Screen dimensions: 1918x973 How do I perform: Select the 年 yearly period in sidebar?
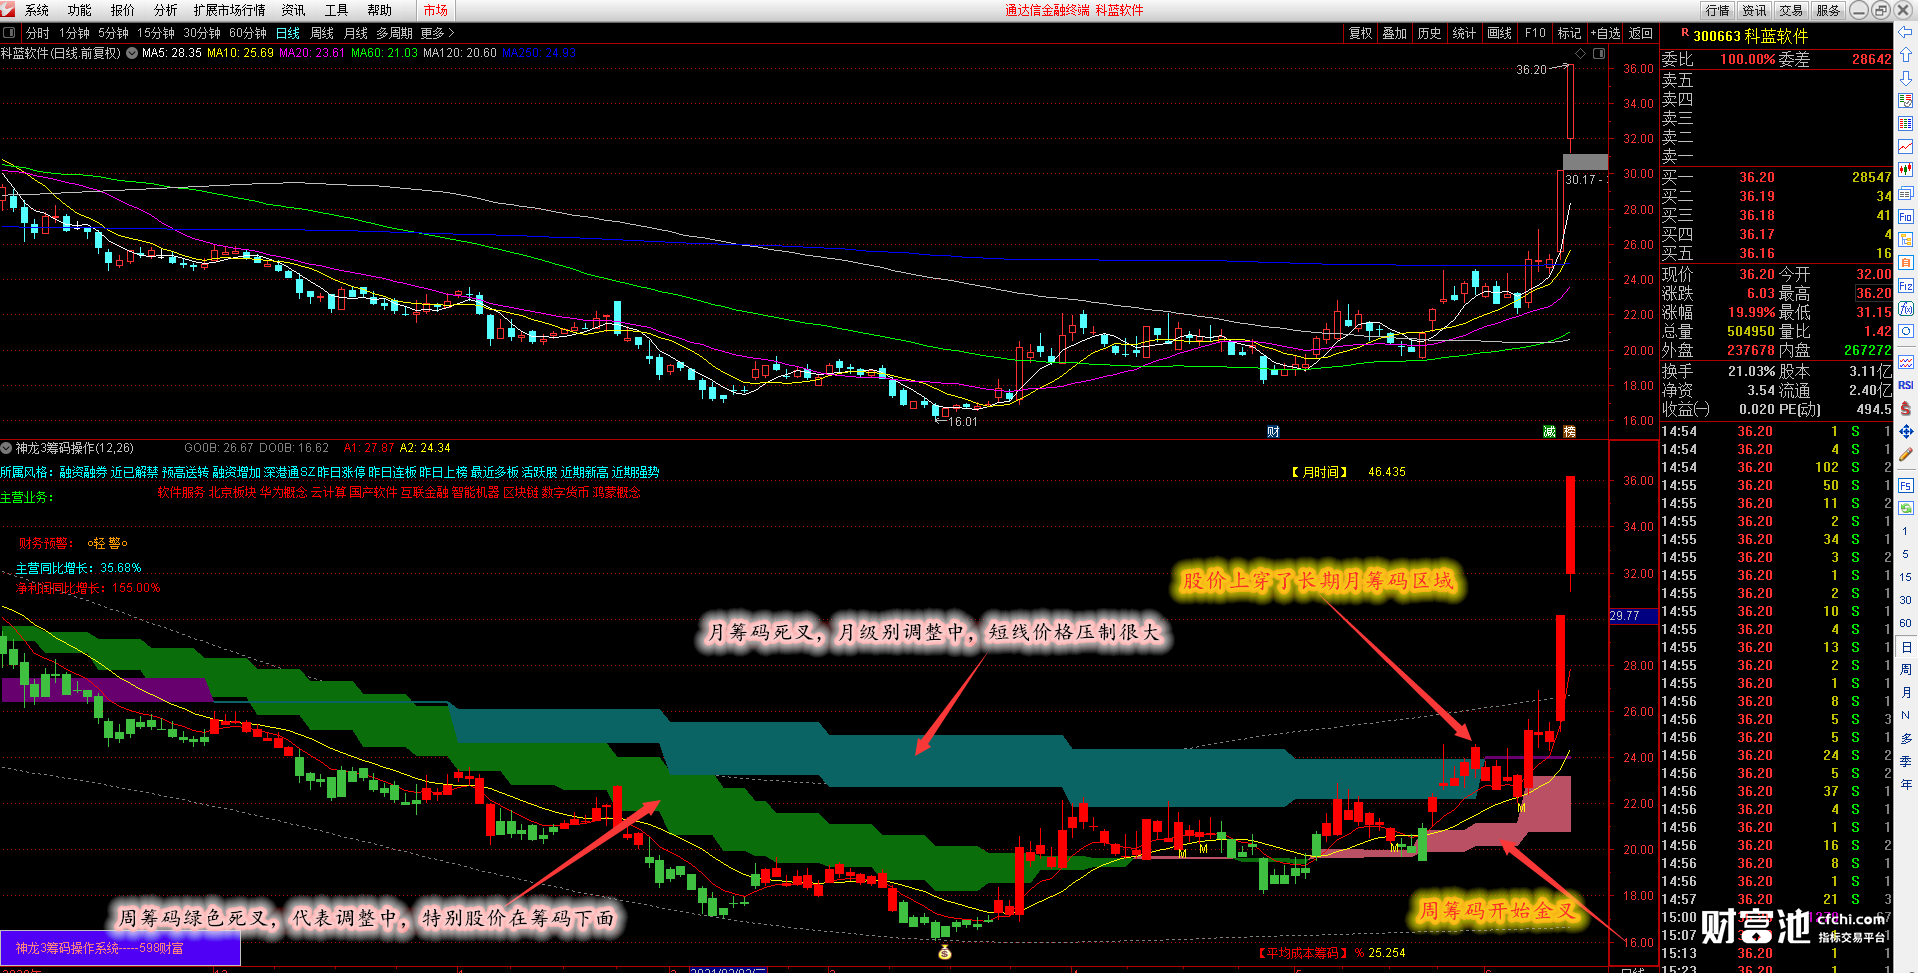[1905, 784]
